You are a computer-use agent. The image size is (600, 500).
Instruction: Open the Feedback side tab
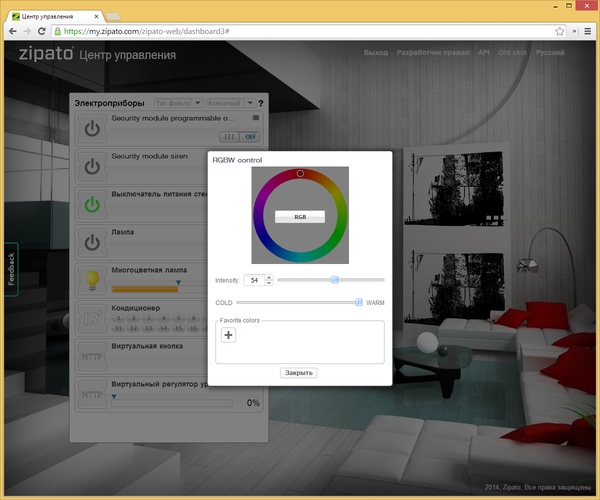tap(11, 269)
